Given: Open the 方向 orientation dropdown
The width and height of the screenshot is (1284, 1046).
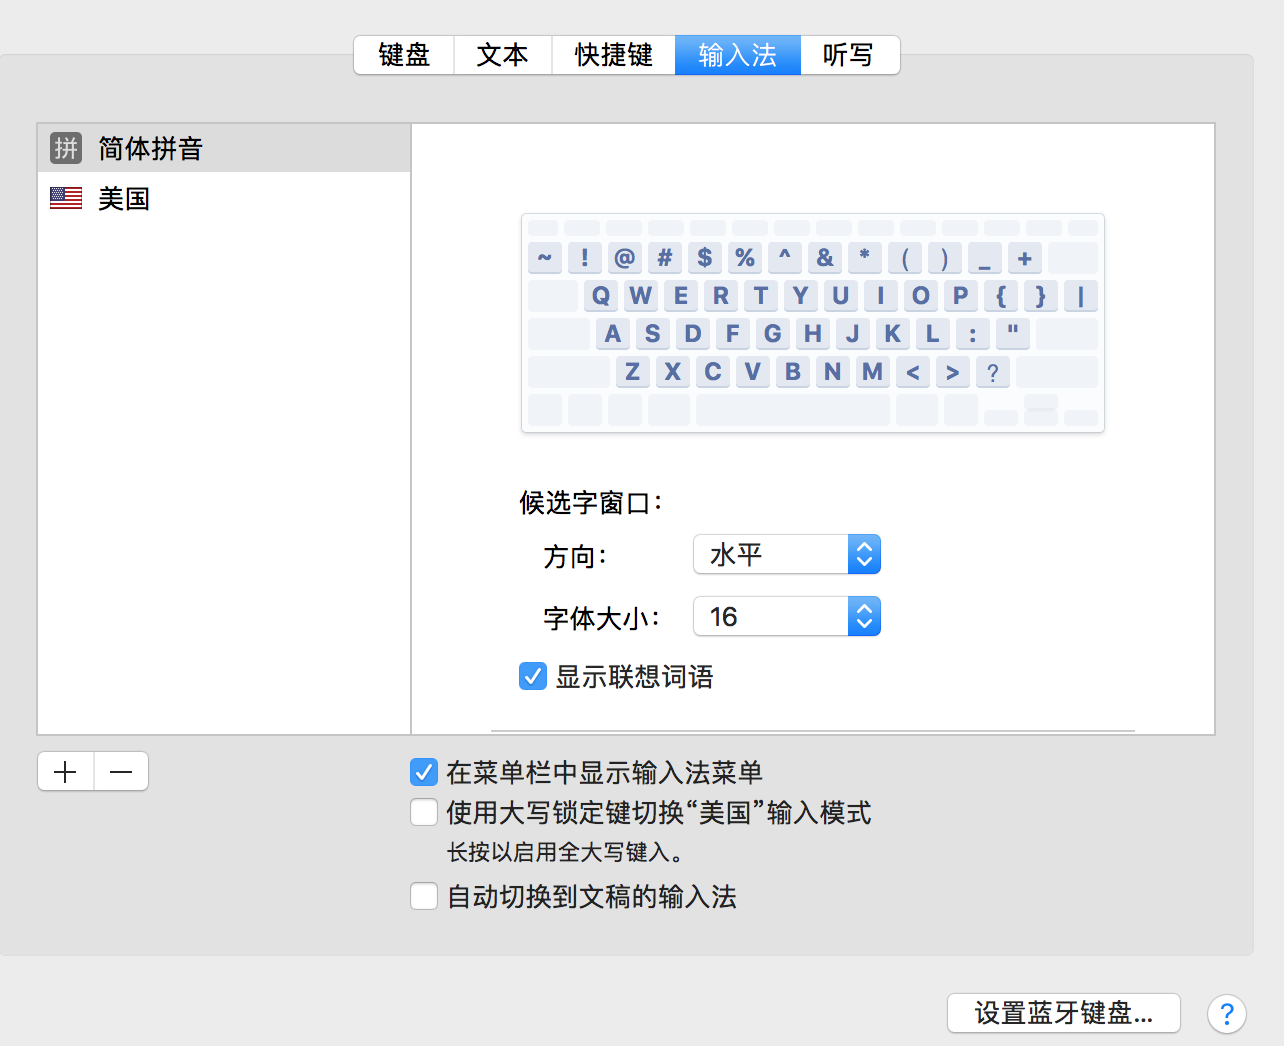Looking at the screenshot, I should (x=786, y=554).
